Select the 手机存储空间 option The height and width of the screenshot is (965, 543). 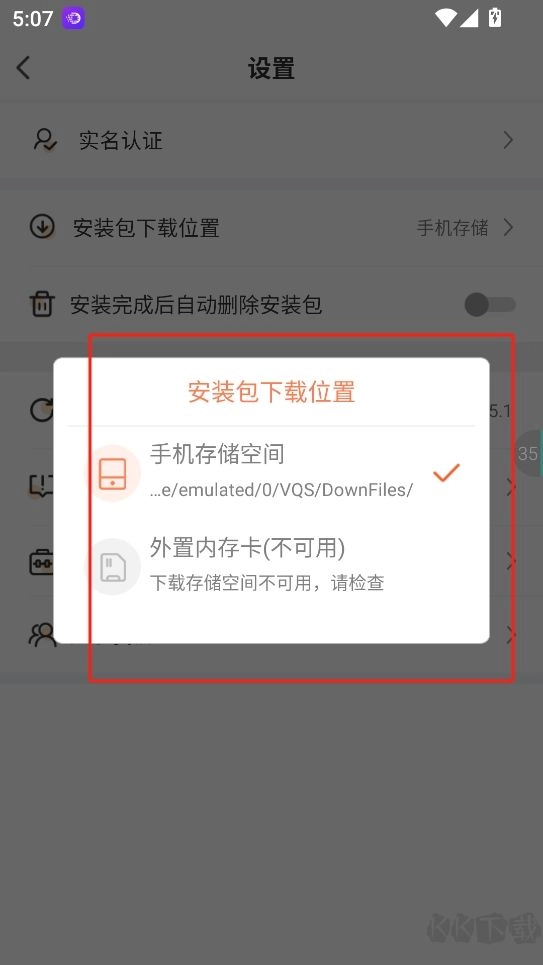pos(271,473)
